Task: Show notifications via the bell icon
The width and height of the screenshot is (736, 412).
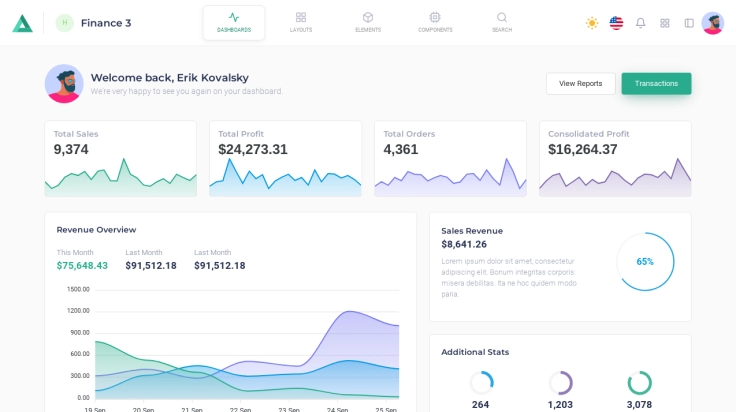Action: [x=641, y=23]
